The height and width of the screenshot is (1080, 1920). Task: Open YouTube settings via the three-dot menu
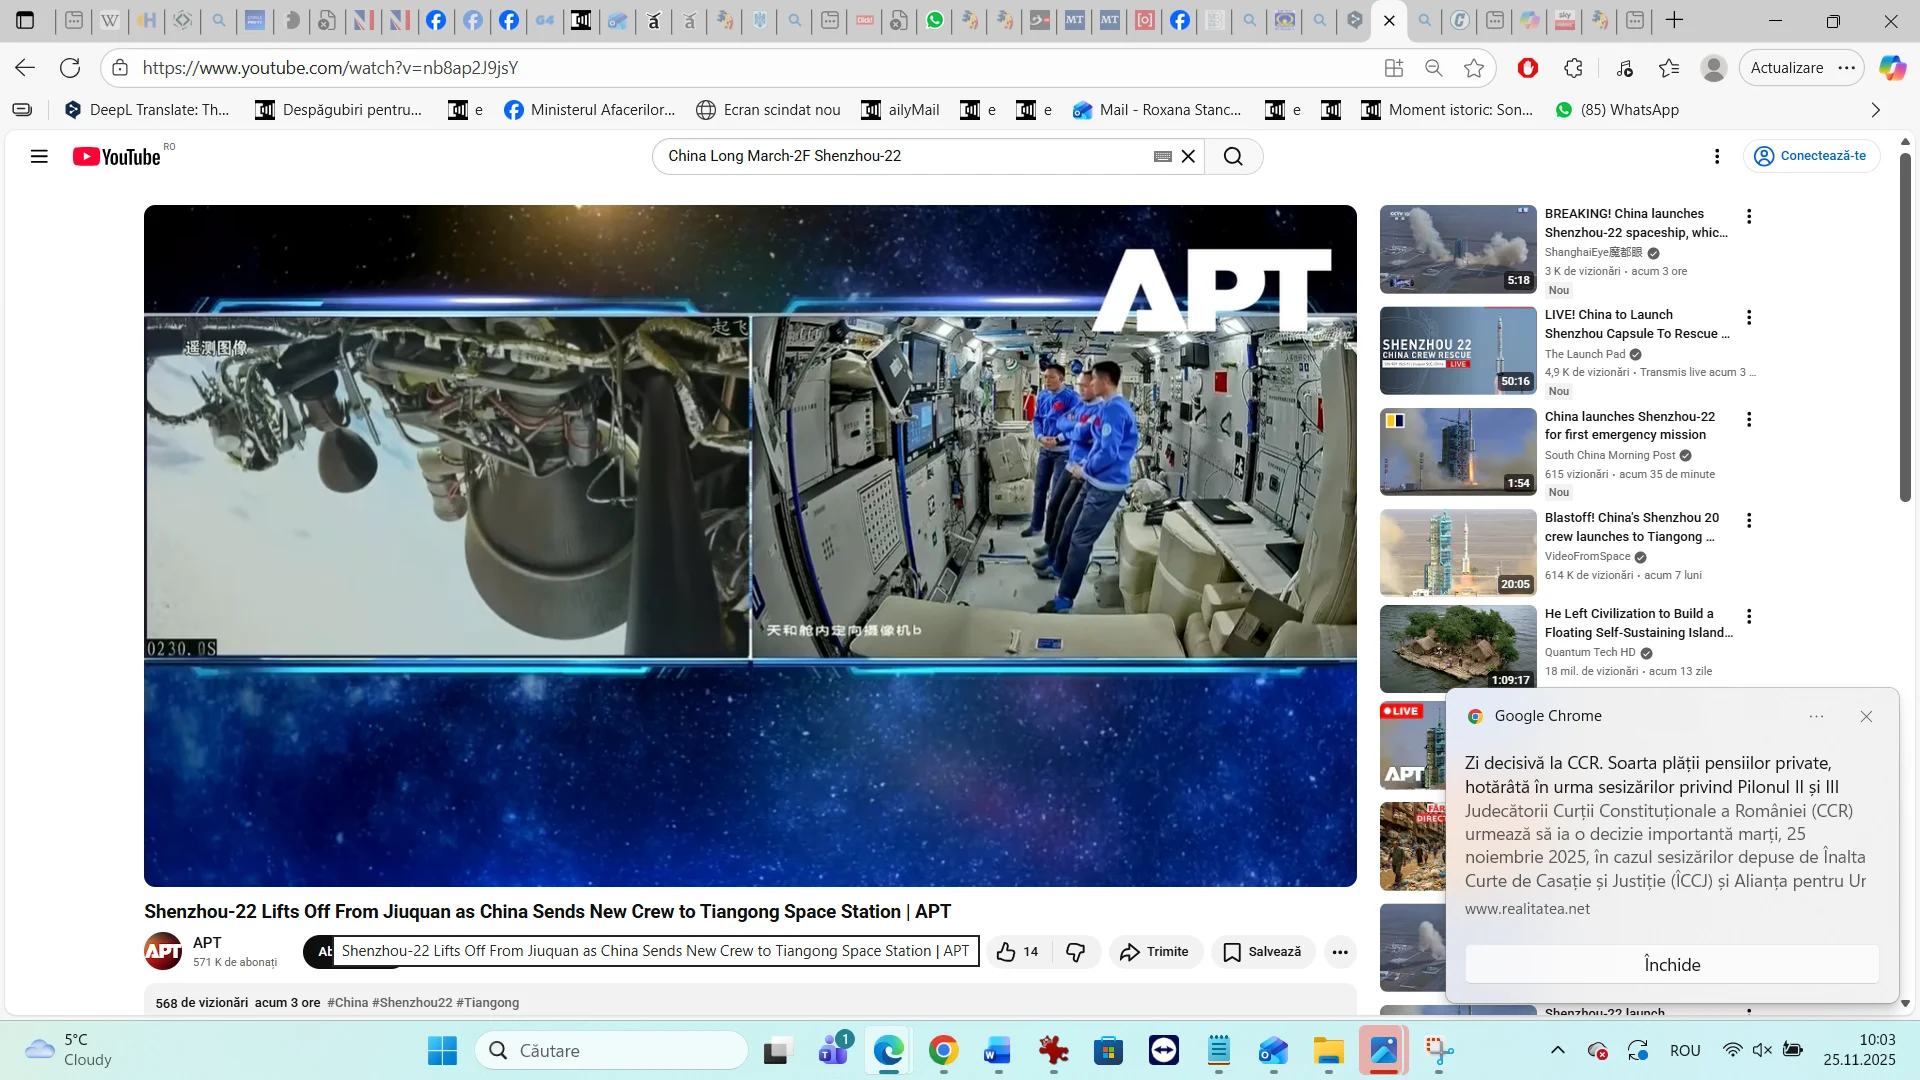tap(1718, 156)
